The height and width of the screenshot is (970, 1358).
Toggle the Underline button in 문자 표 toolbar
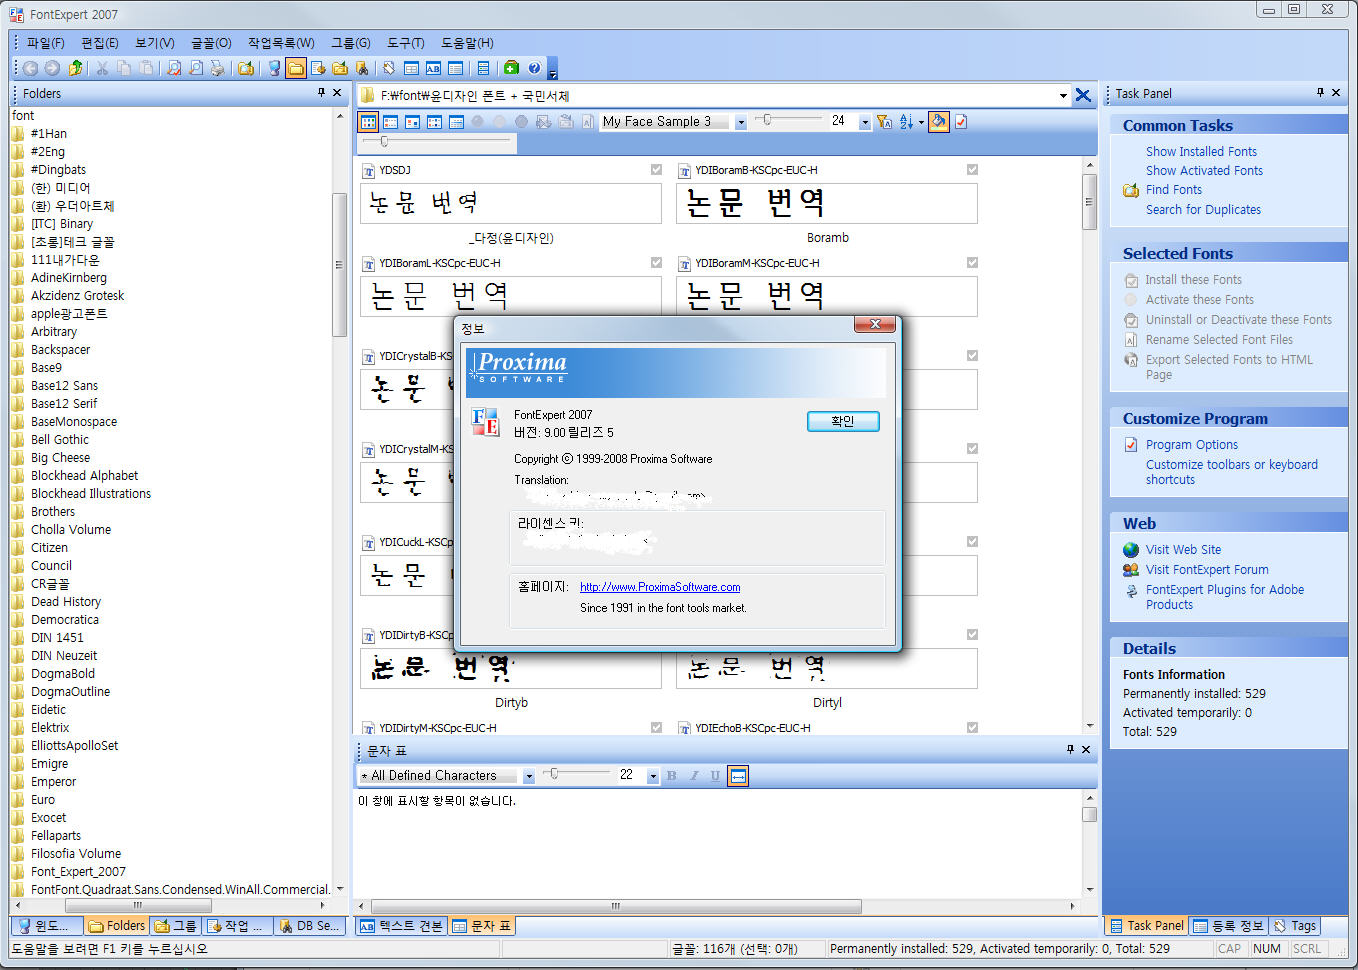715,775
